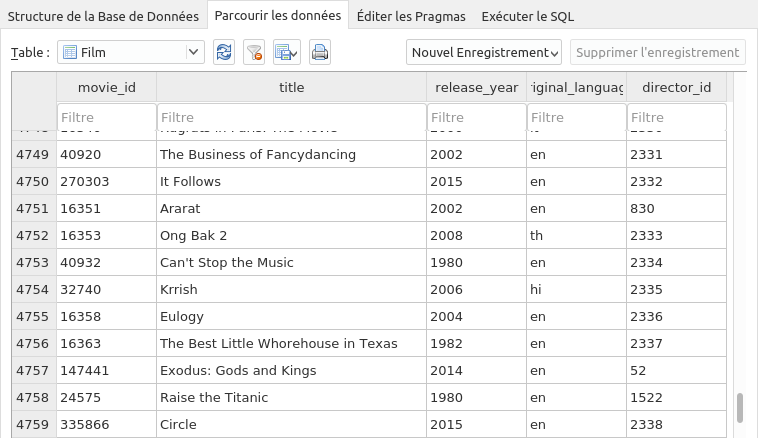This screenshot has height=438, width=758.
Task: Go to Exécuter le SQL tab
Action: (528, 16)
